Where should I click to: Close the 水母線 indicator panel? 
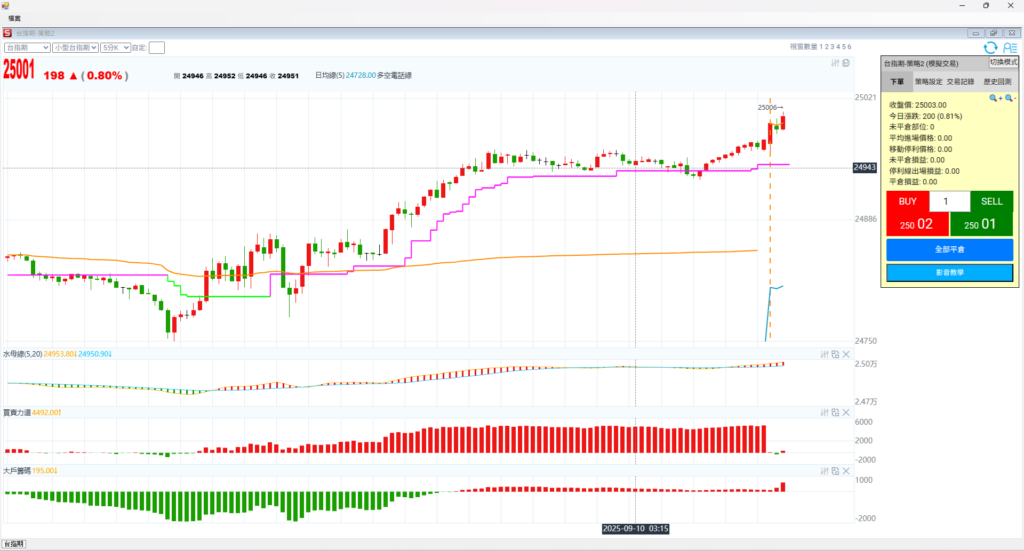pyautogui.click(x=846, y=354)
